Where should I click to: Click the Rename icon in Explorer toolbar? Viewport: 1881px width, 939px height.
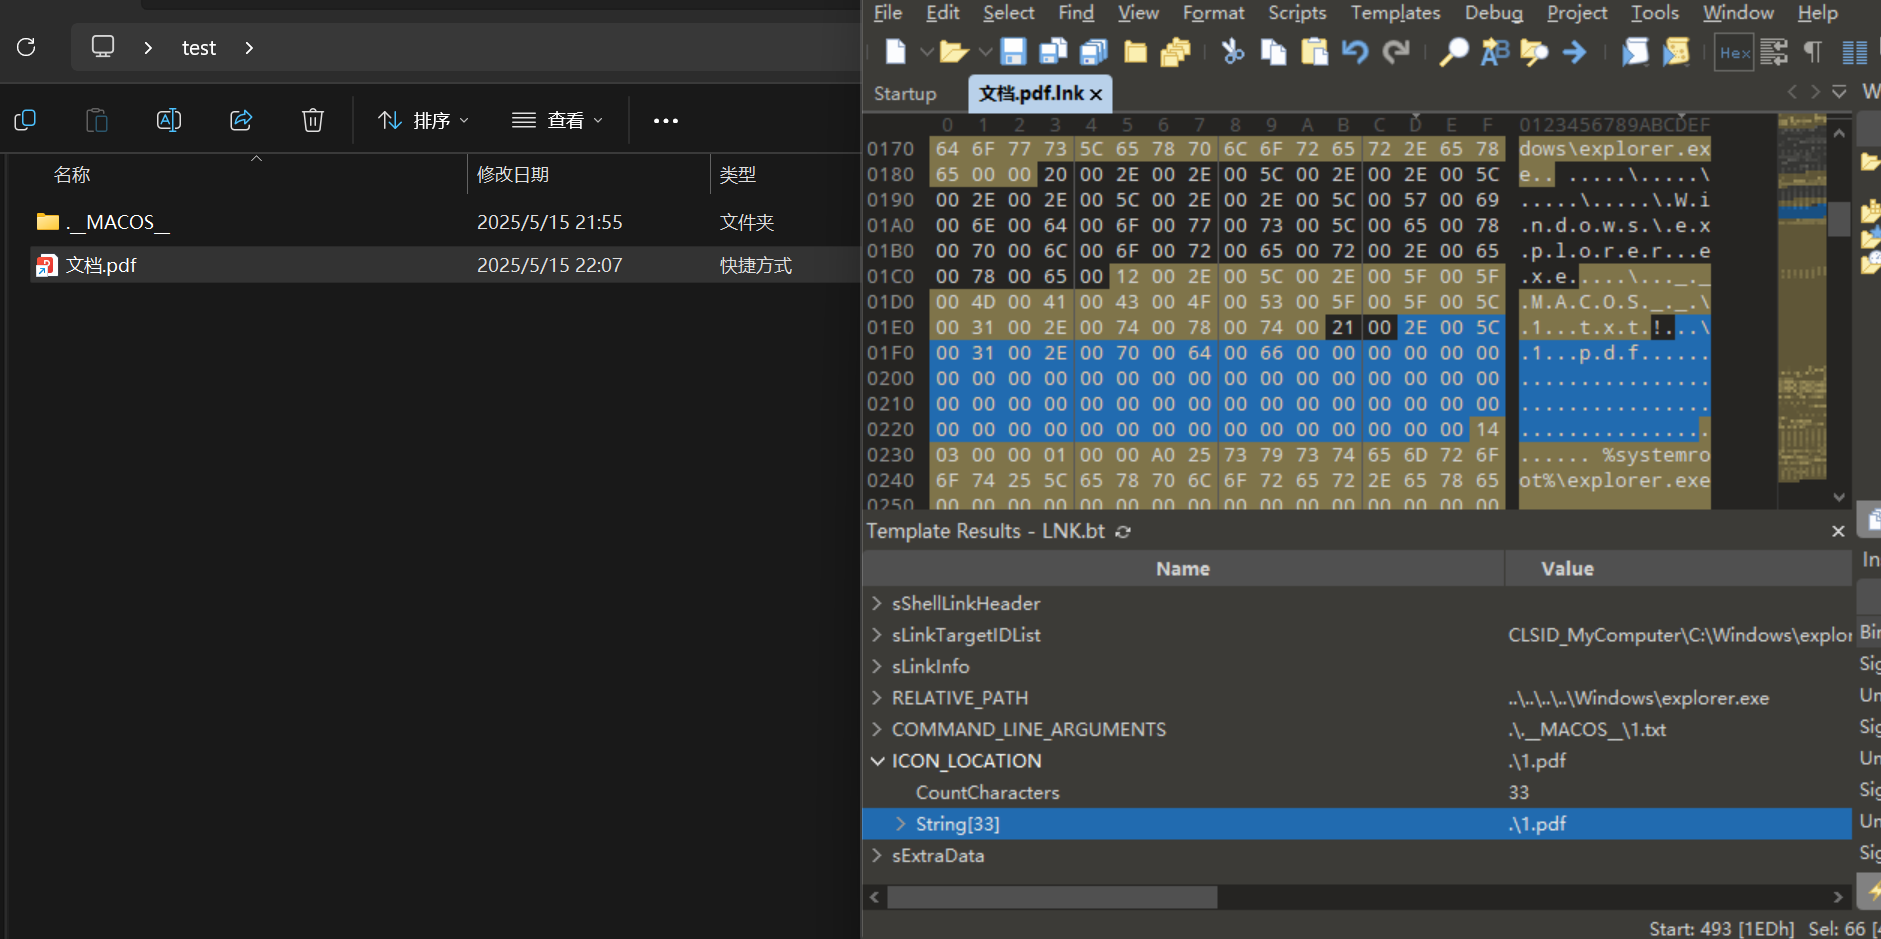(169, 121)
